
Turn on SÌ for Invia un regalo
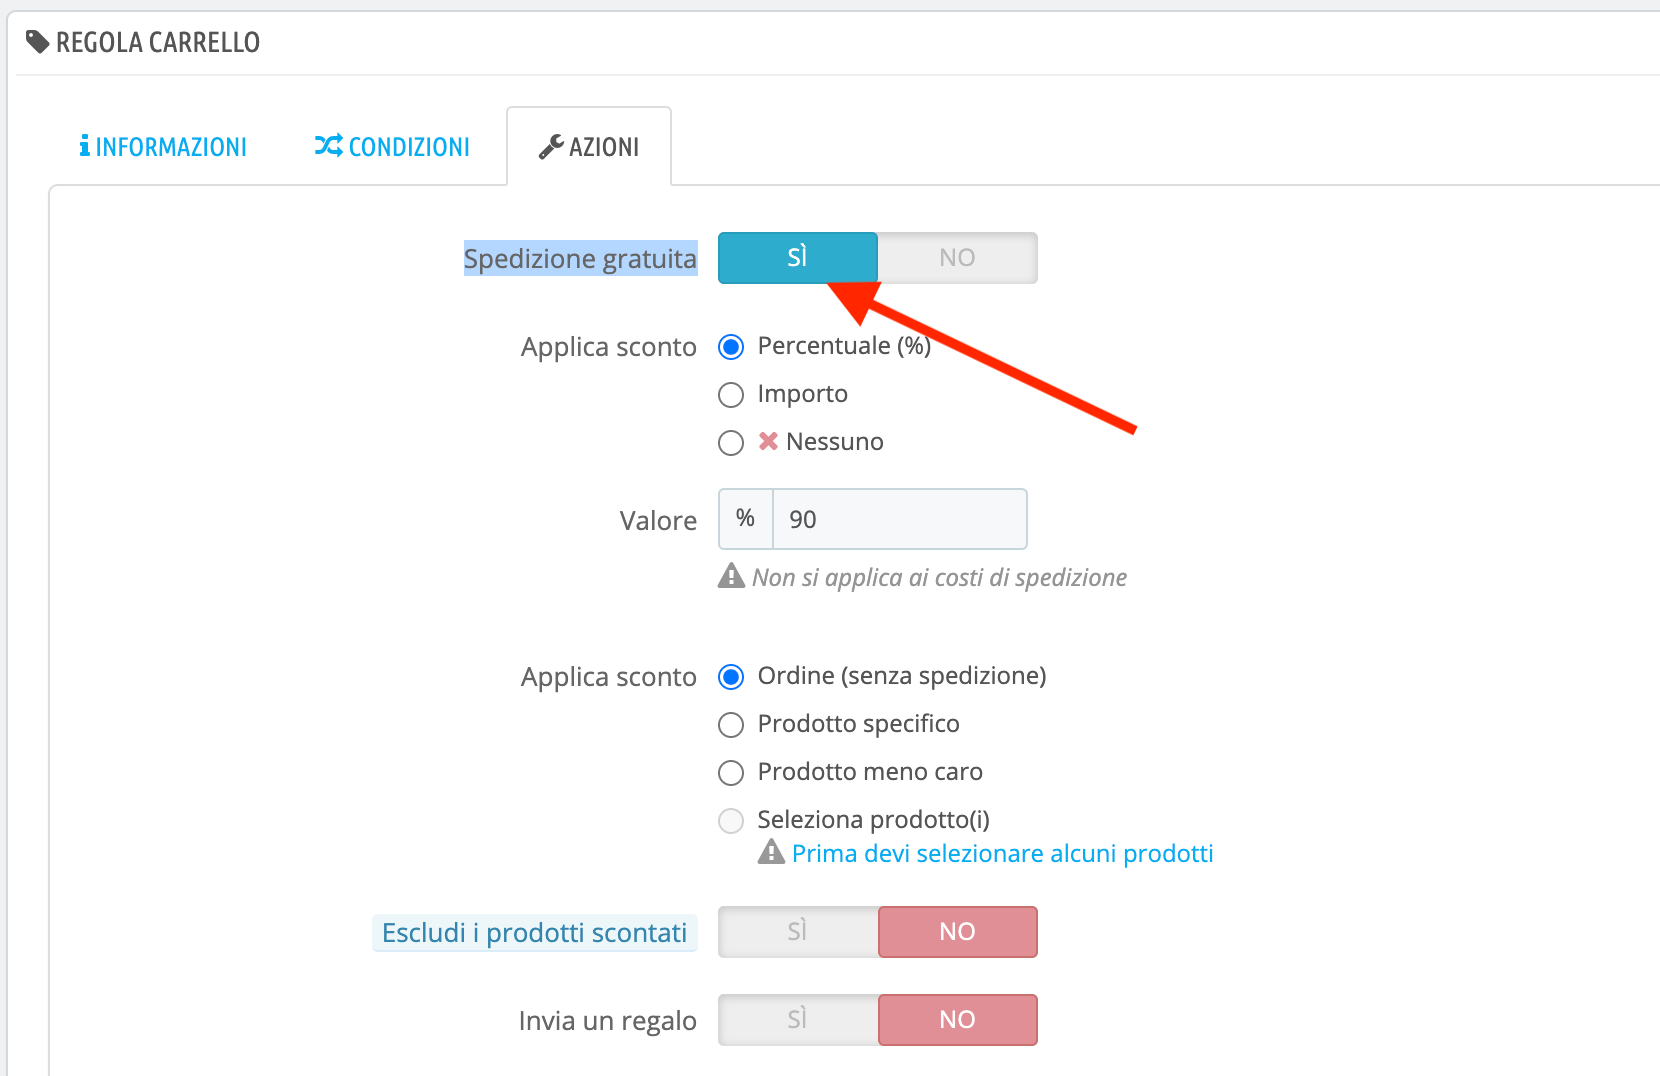797,1020
